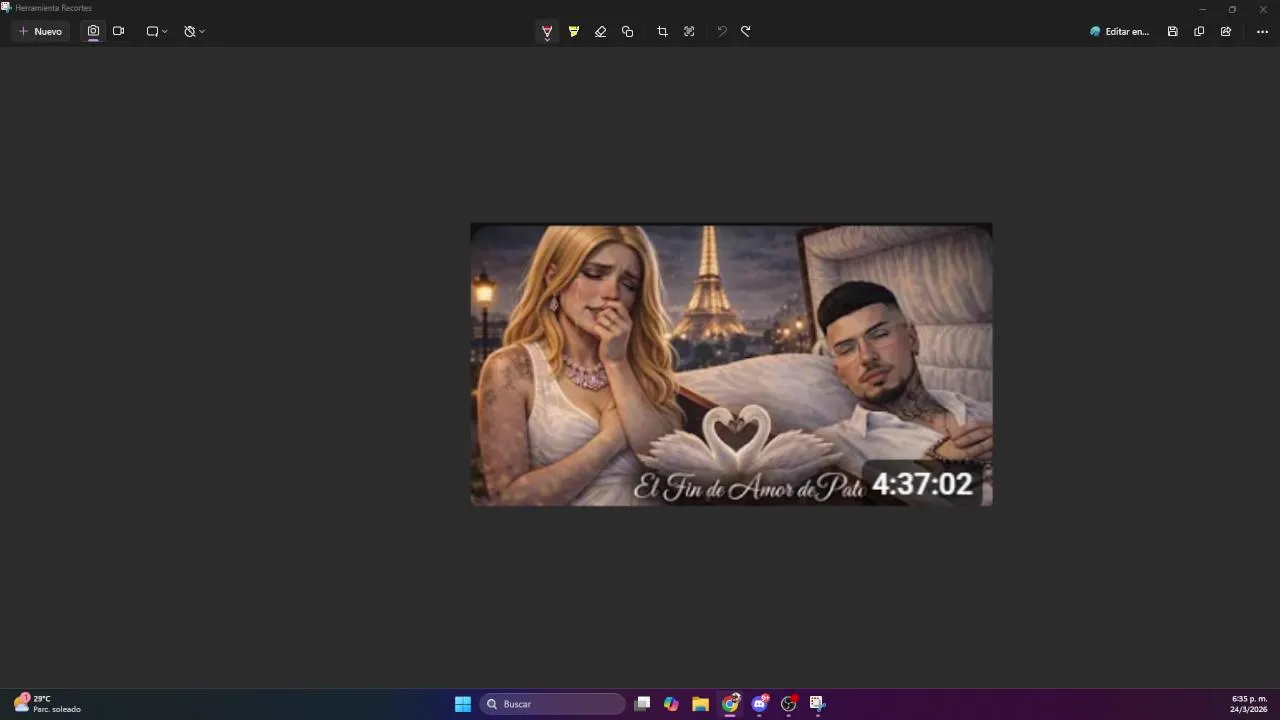Screen dimensions: 1280x720
Task: Click the Buscar taskbar search box
Action: (x=552, y=704)
